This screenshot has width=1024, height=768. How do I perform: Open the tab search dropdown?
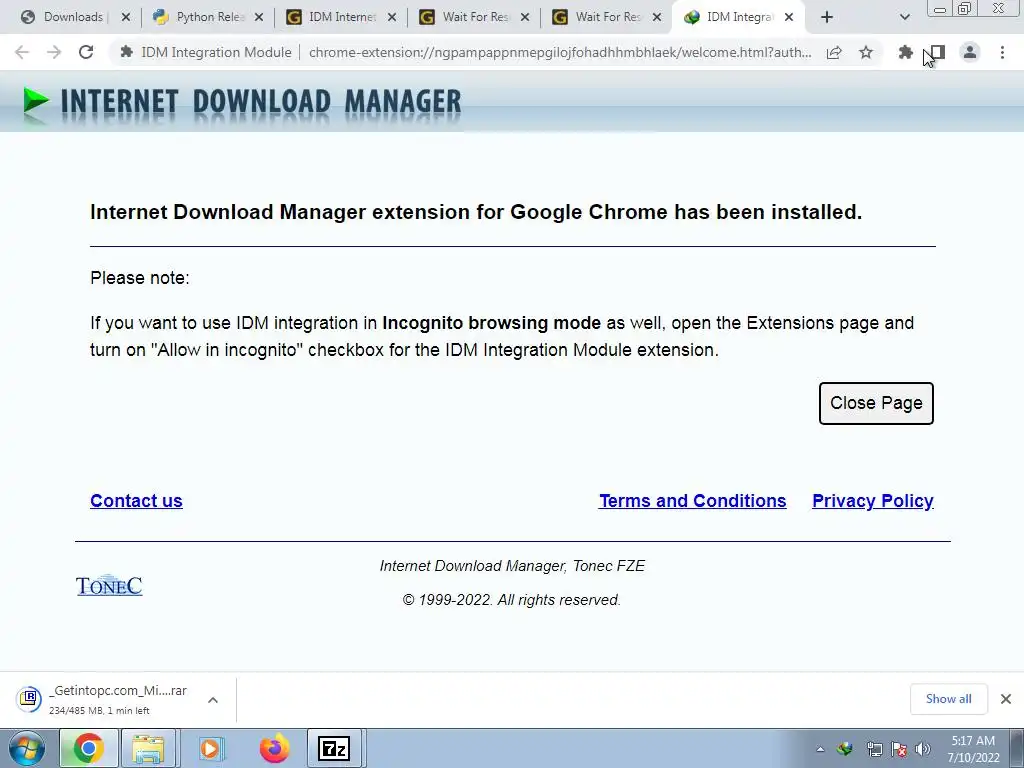904,17
